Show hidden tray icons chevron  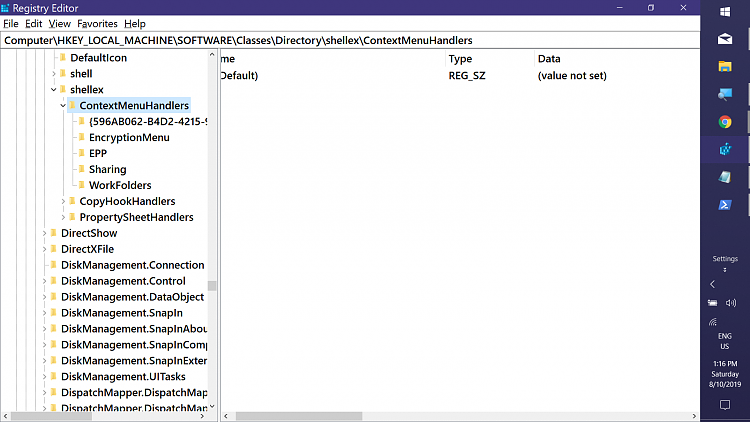click(713, 284)
